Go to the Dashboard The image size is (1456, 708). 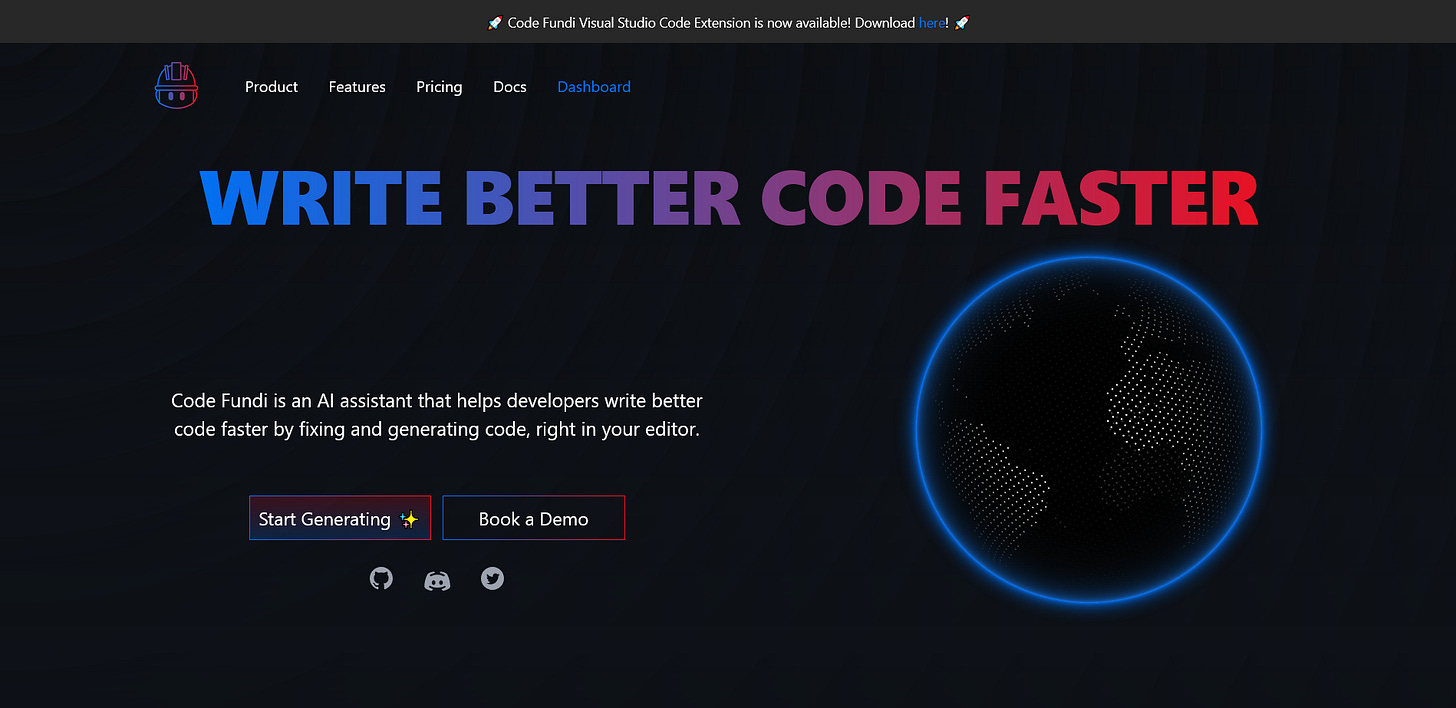click(x=594, y=87)
